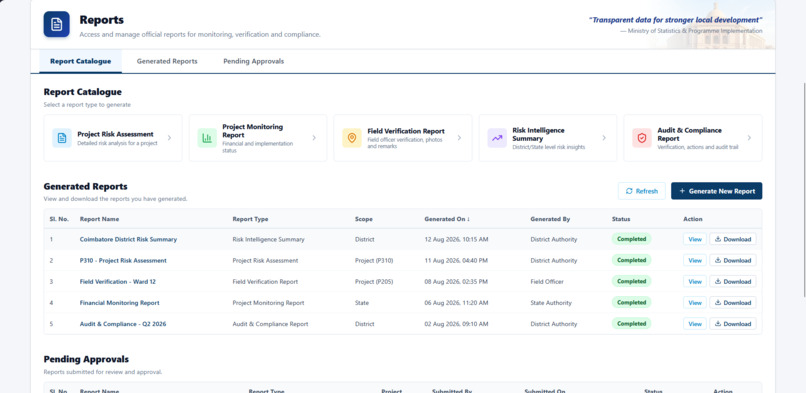The height and width of the screenshot is (393, 806).
Task: Click Generate New Report button
Action: 717,191
